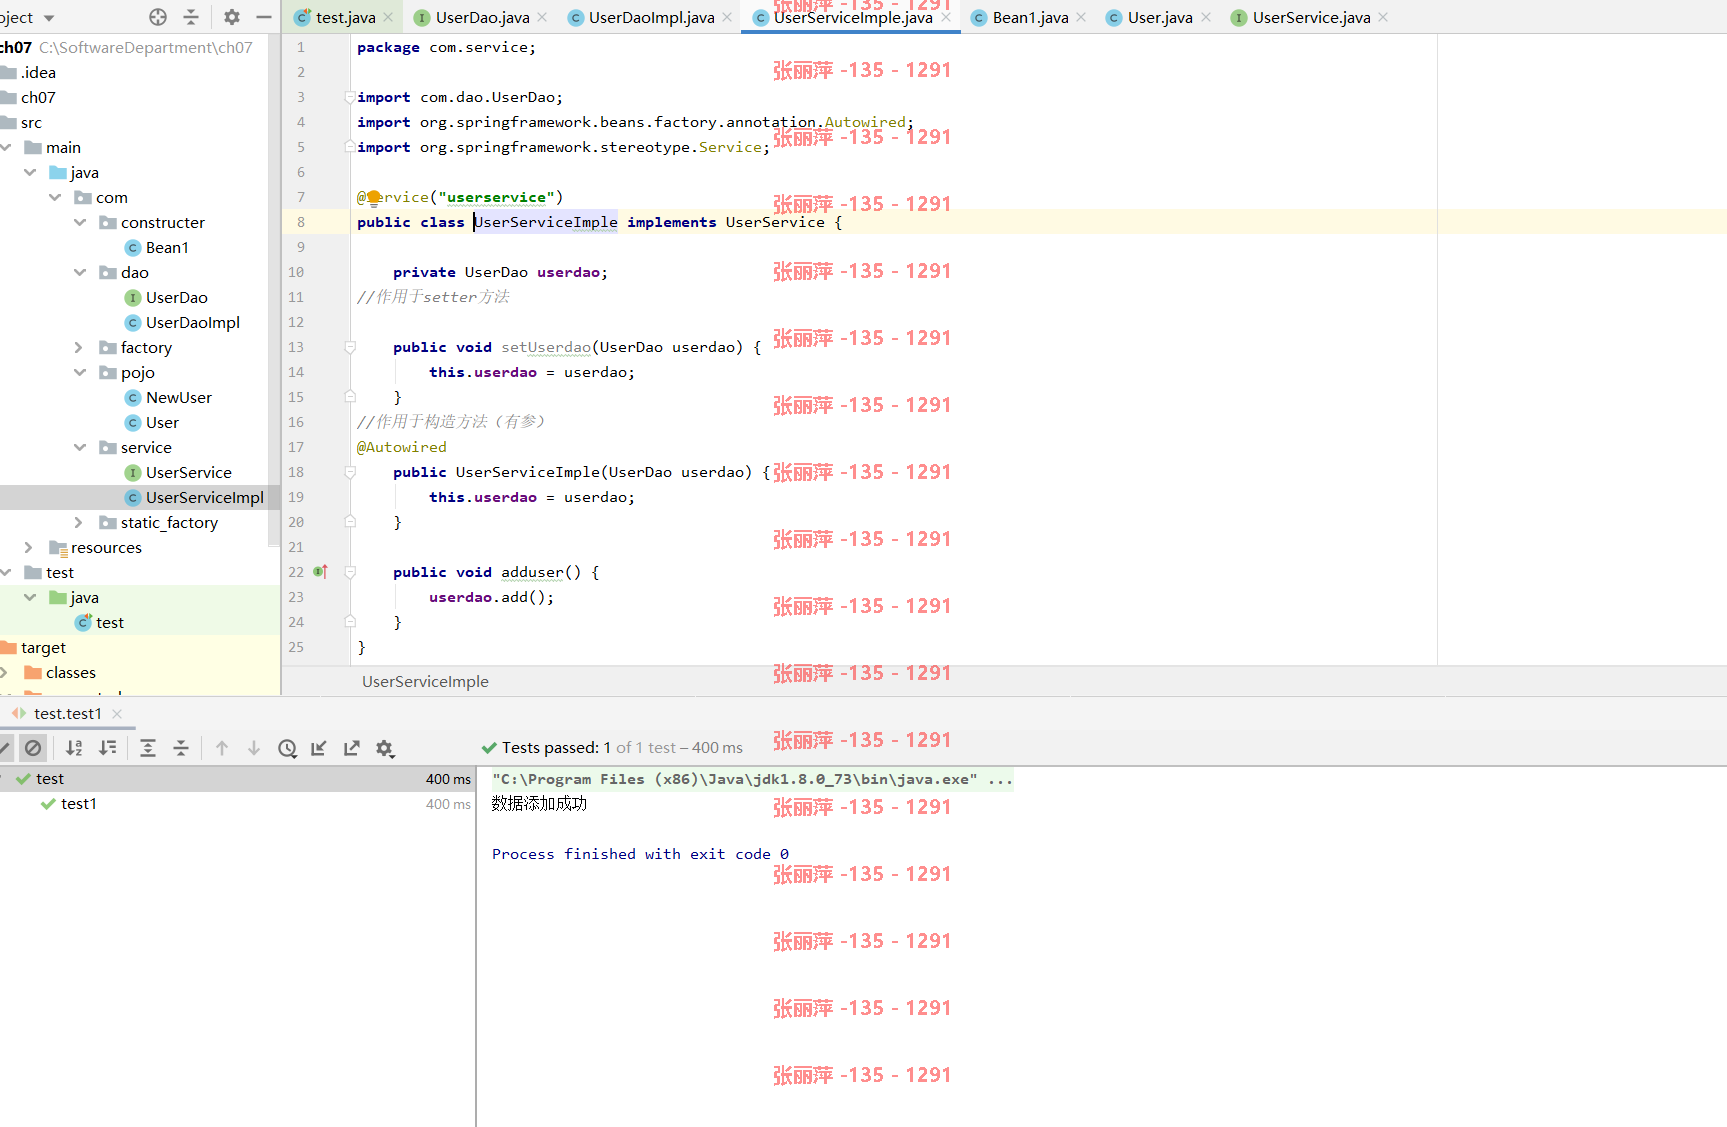
Task: Open test history clock icon
Action: click(x=287, y=748)
